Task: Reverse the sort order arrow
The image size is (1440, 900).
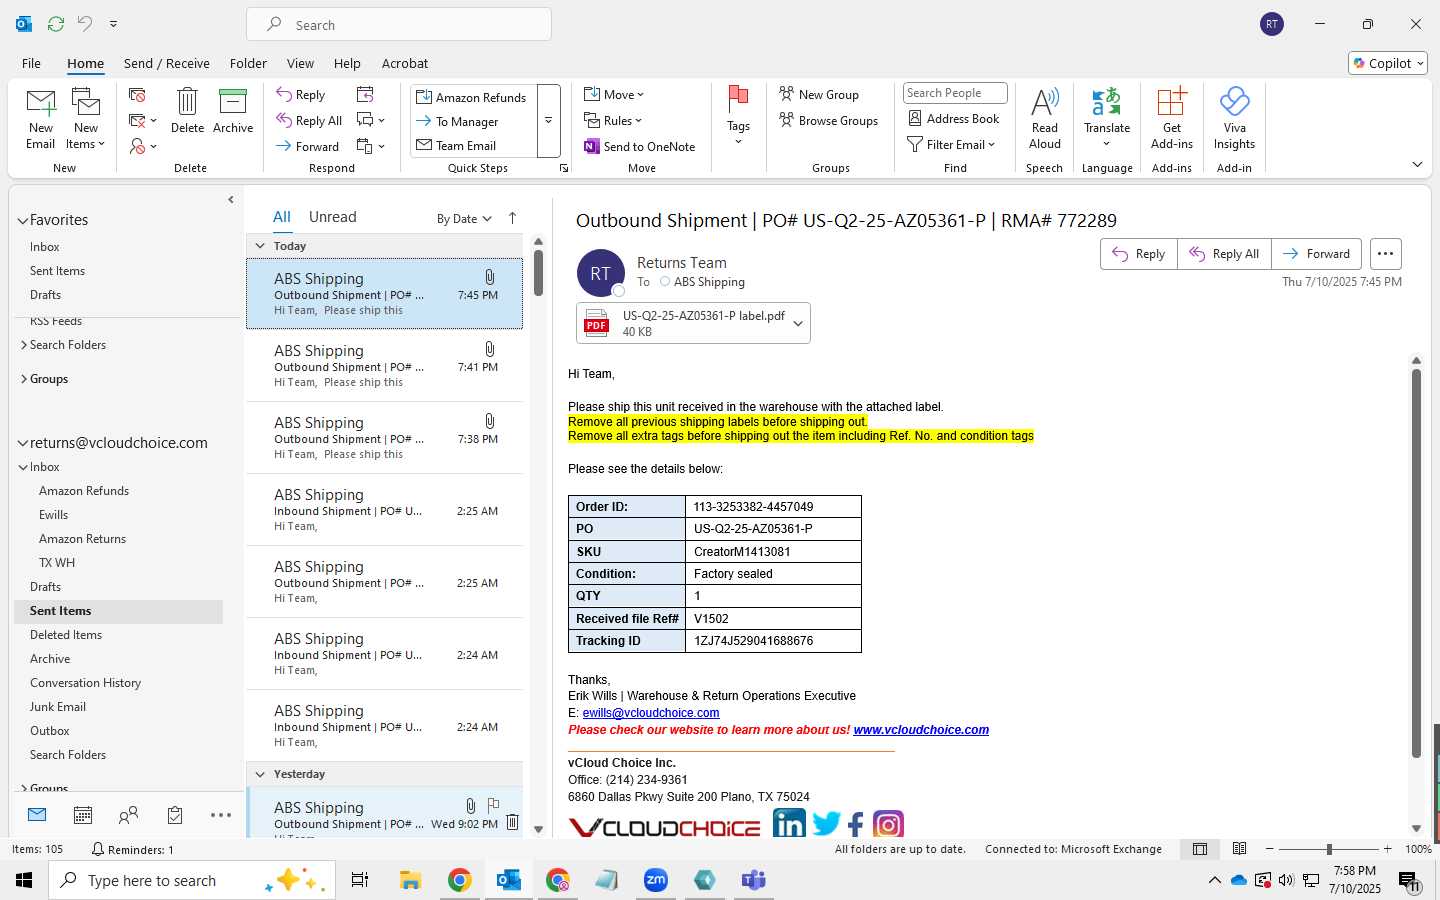Action: 513,218
